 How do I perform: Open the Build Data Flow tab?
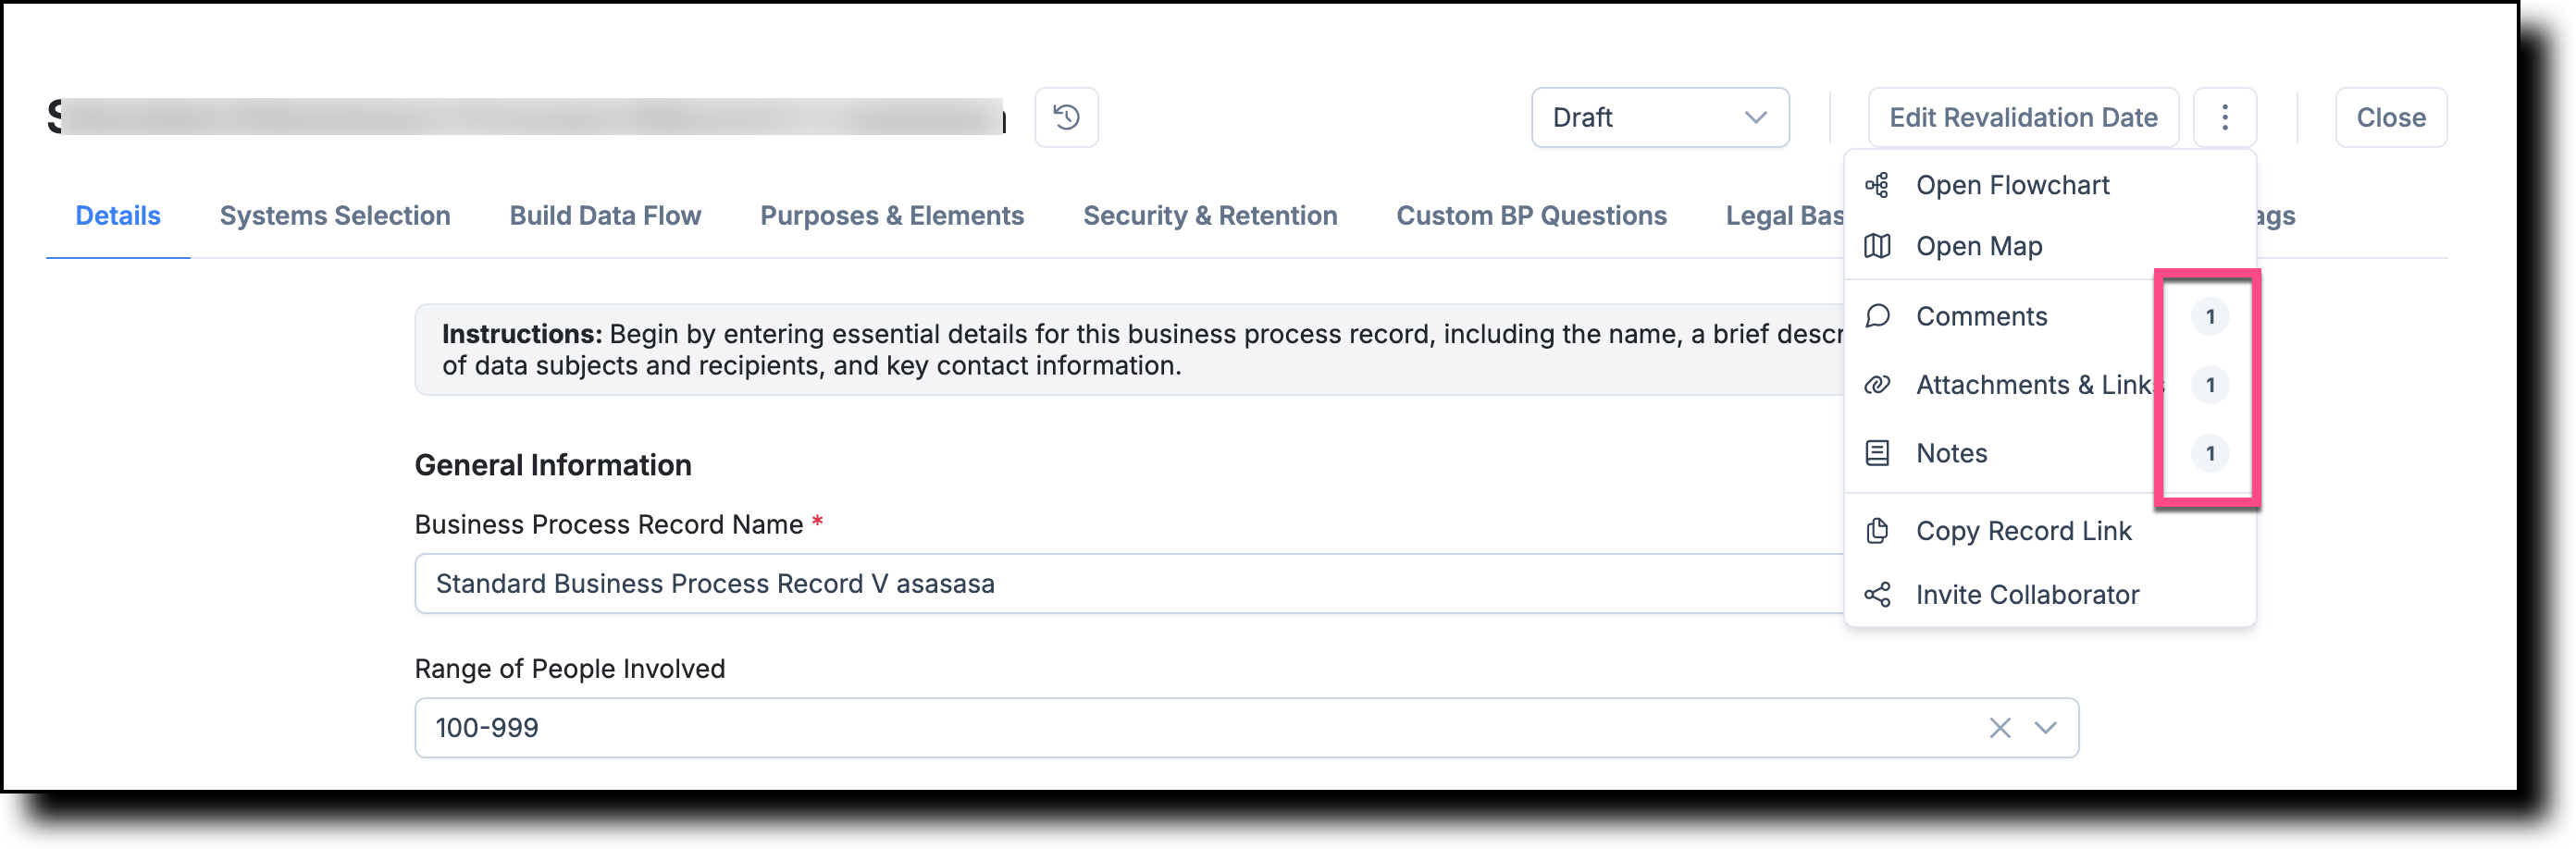(x=605, y=216)
